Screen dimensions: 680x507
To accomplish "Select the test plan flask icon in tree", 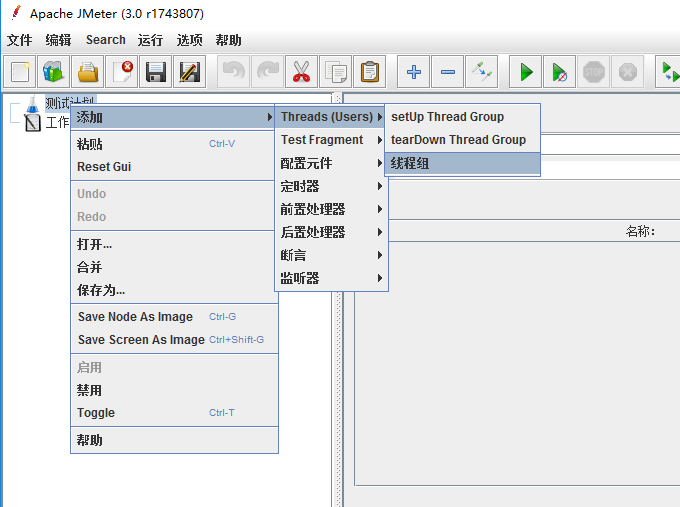I will 33,104.
